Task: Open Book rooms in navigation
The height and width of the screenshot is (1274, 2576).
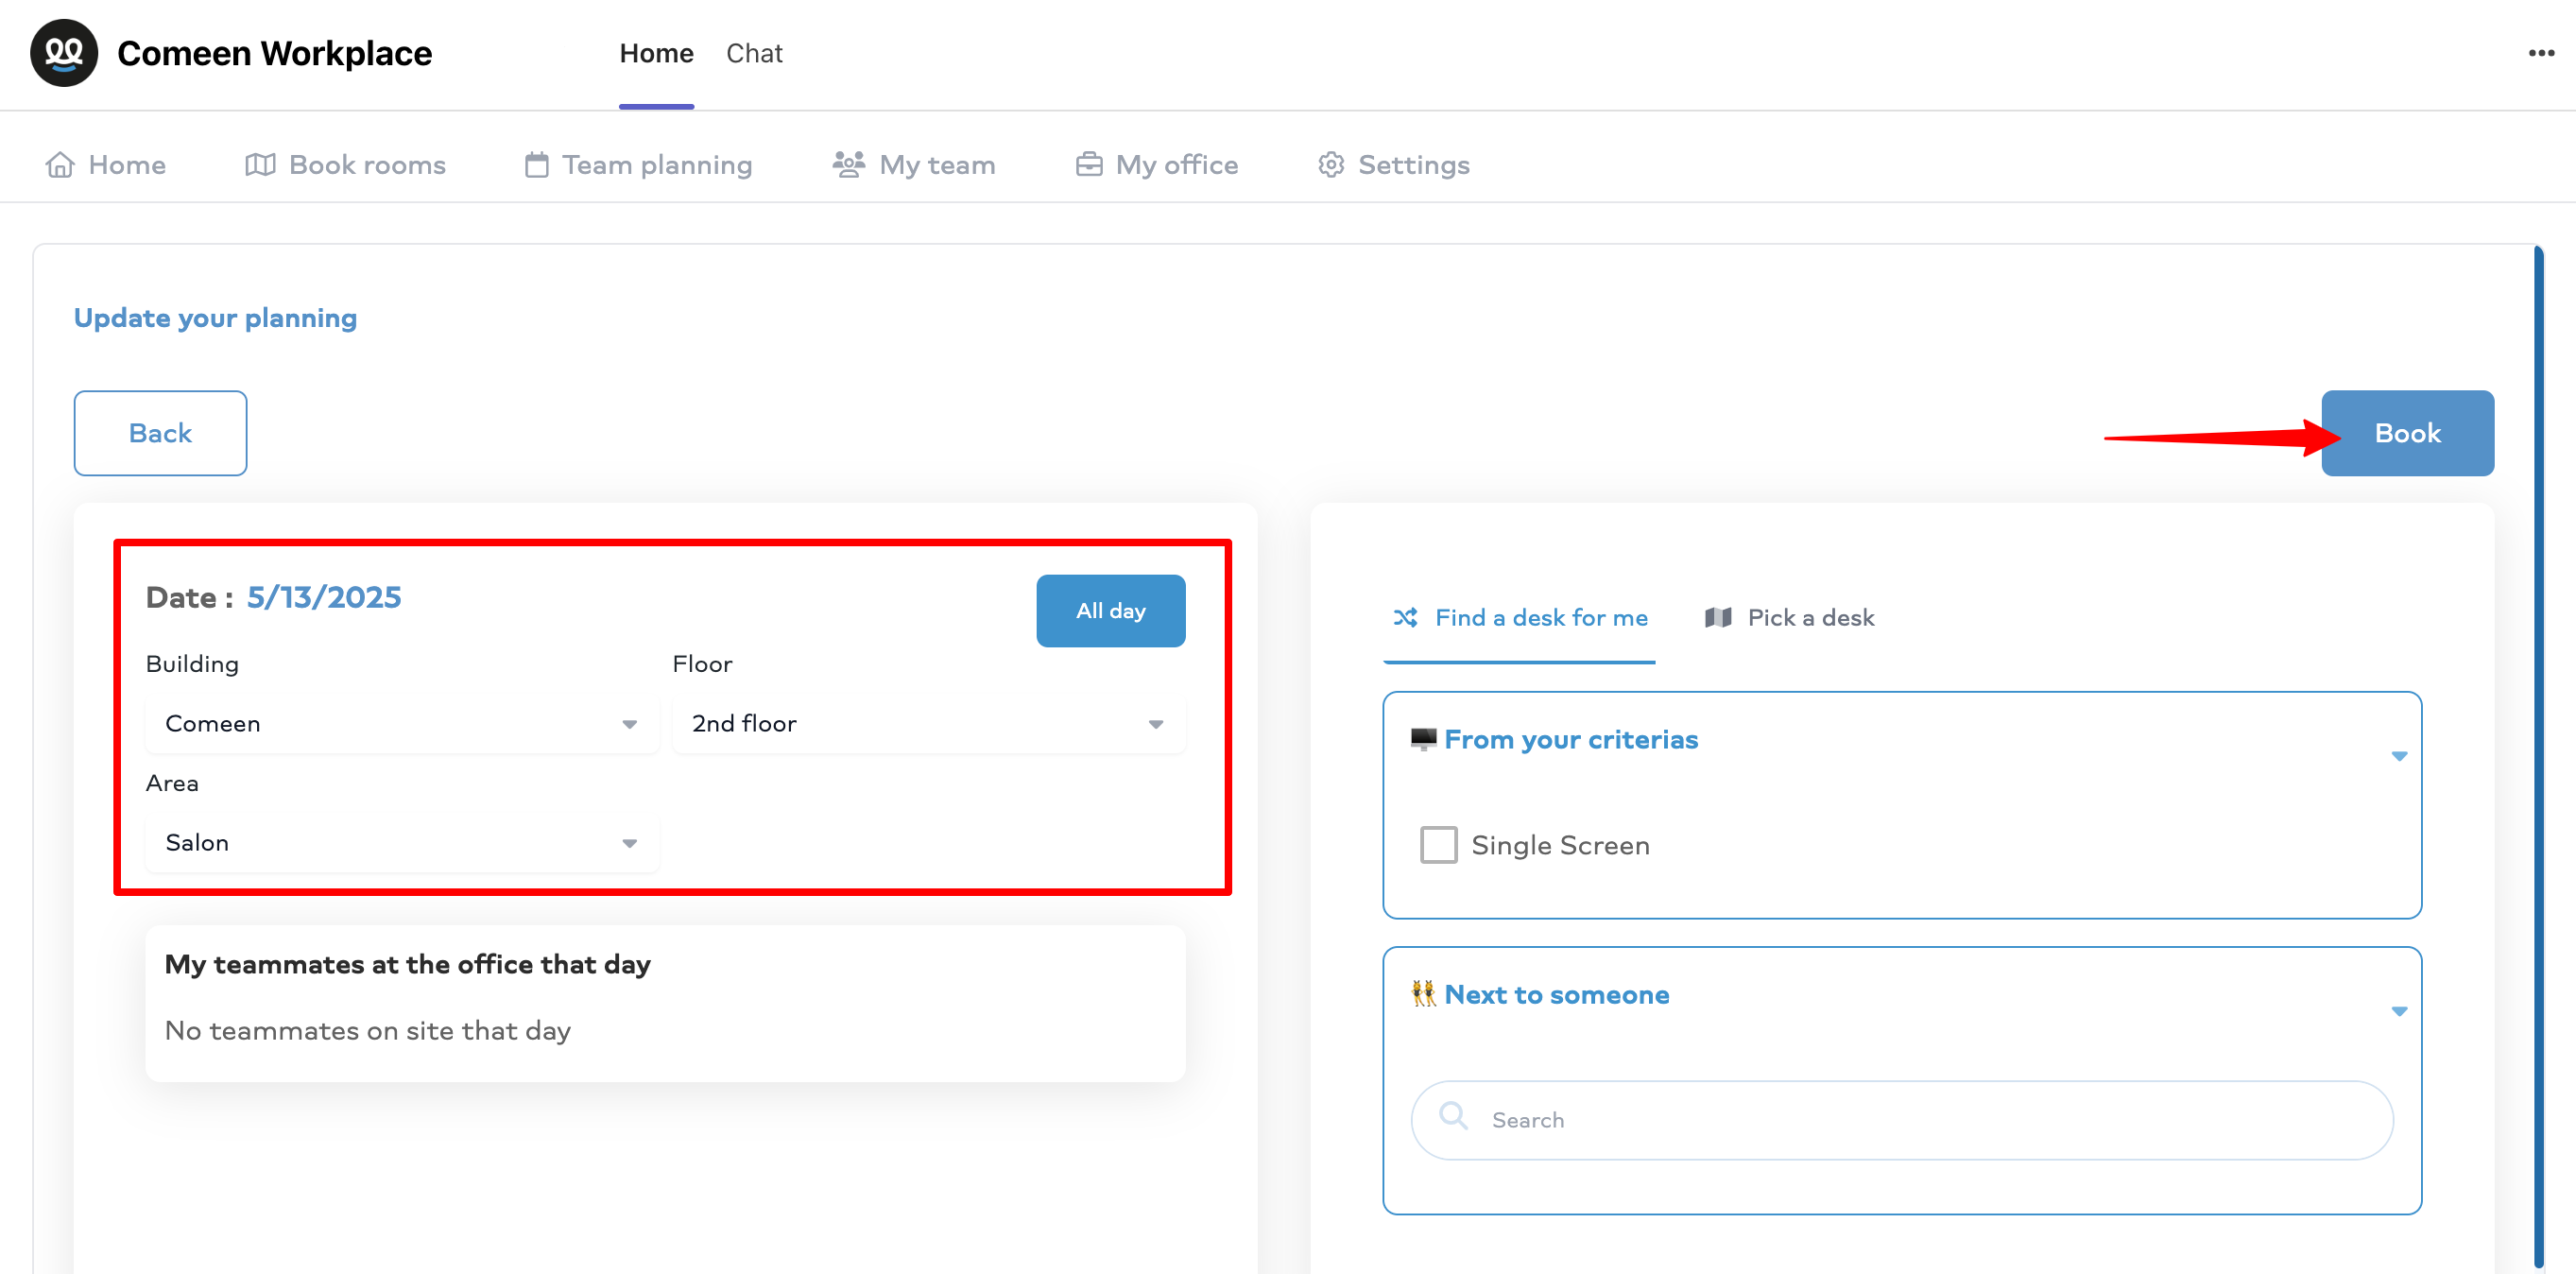Action: (345, 165)
